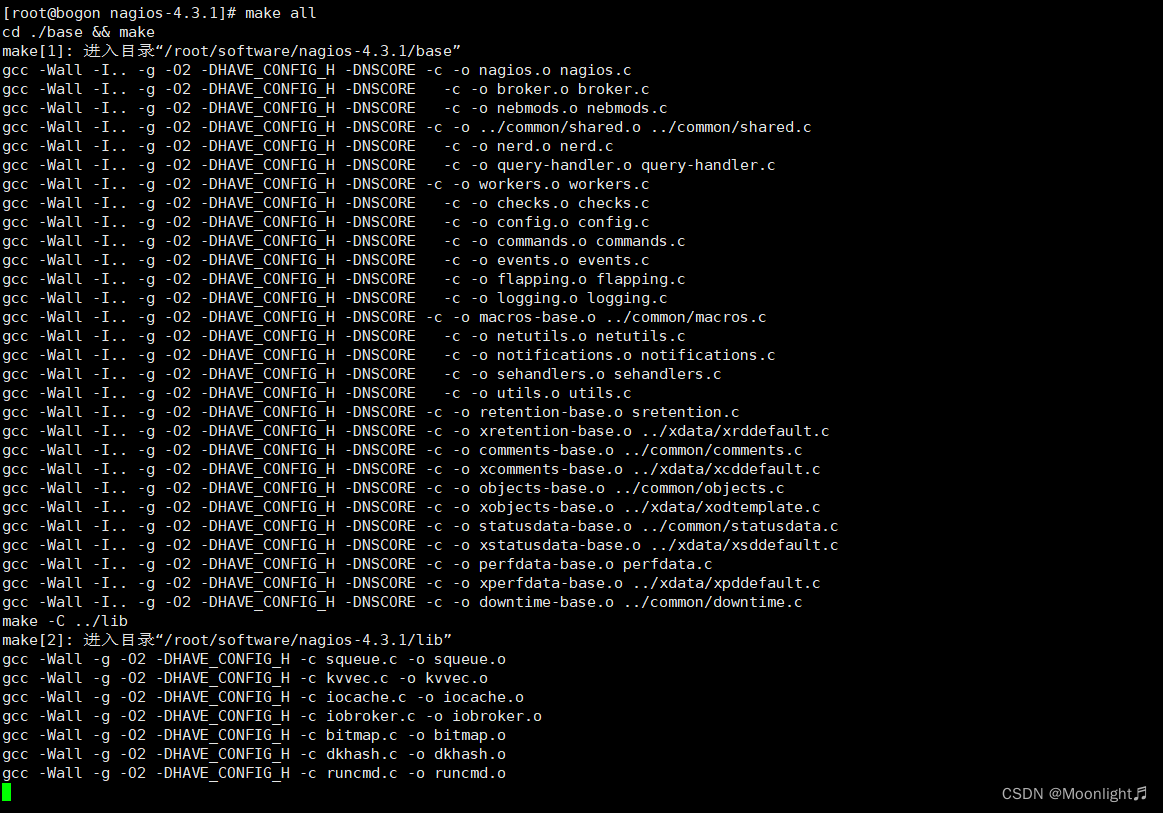Click the logging.o compile line

pyautogui.click(x=335, y=298)
